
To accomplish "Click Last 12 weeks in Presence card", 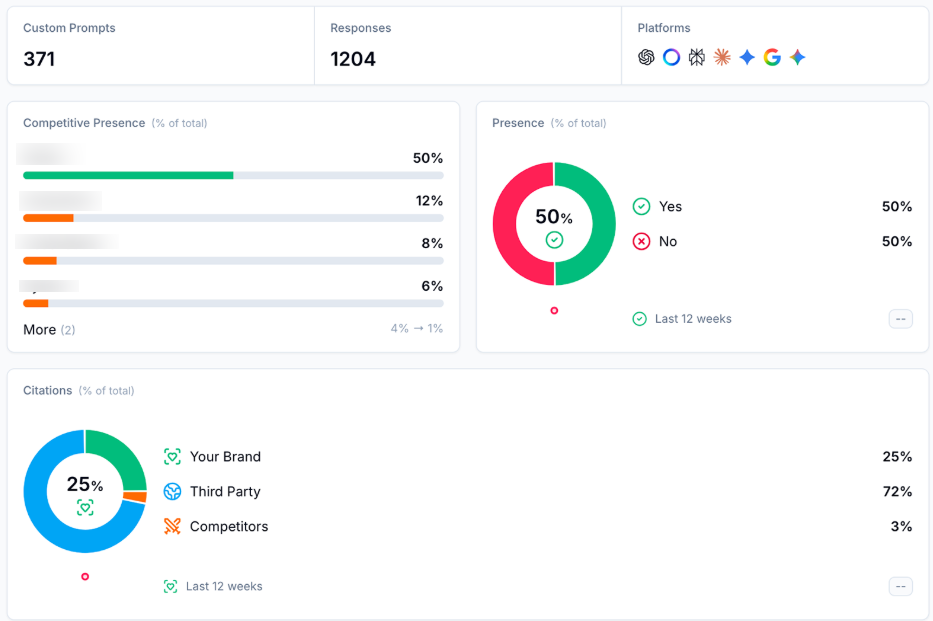I will [x=692, y=319].
